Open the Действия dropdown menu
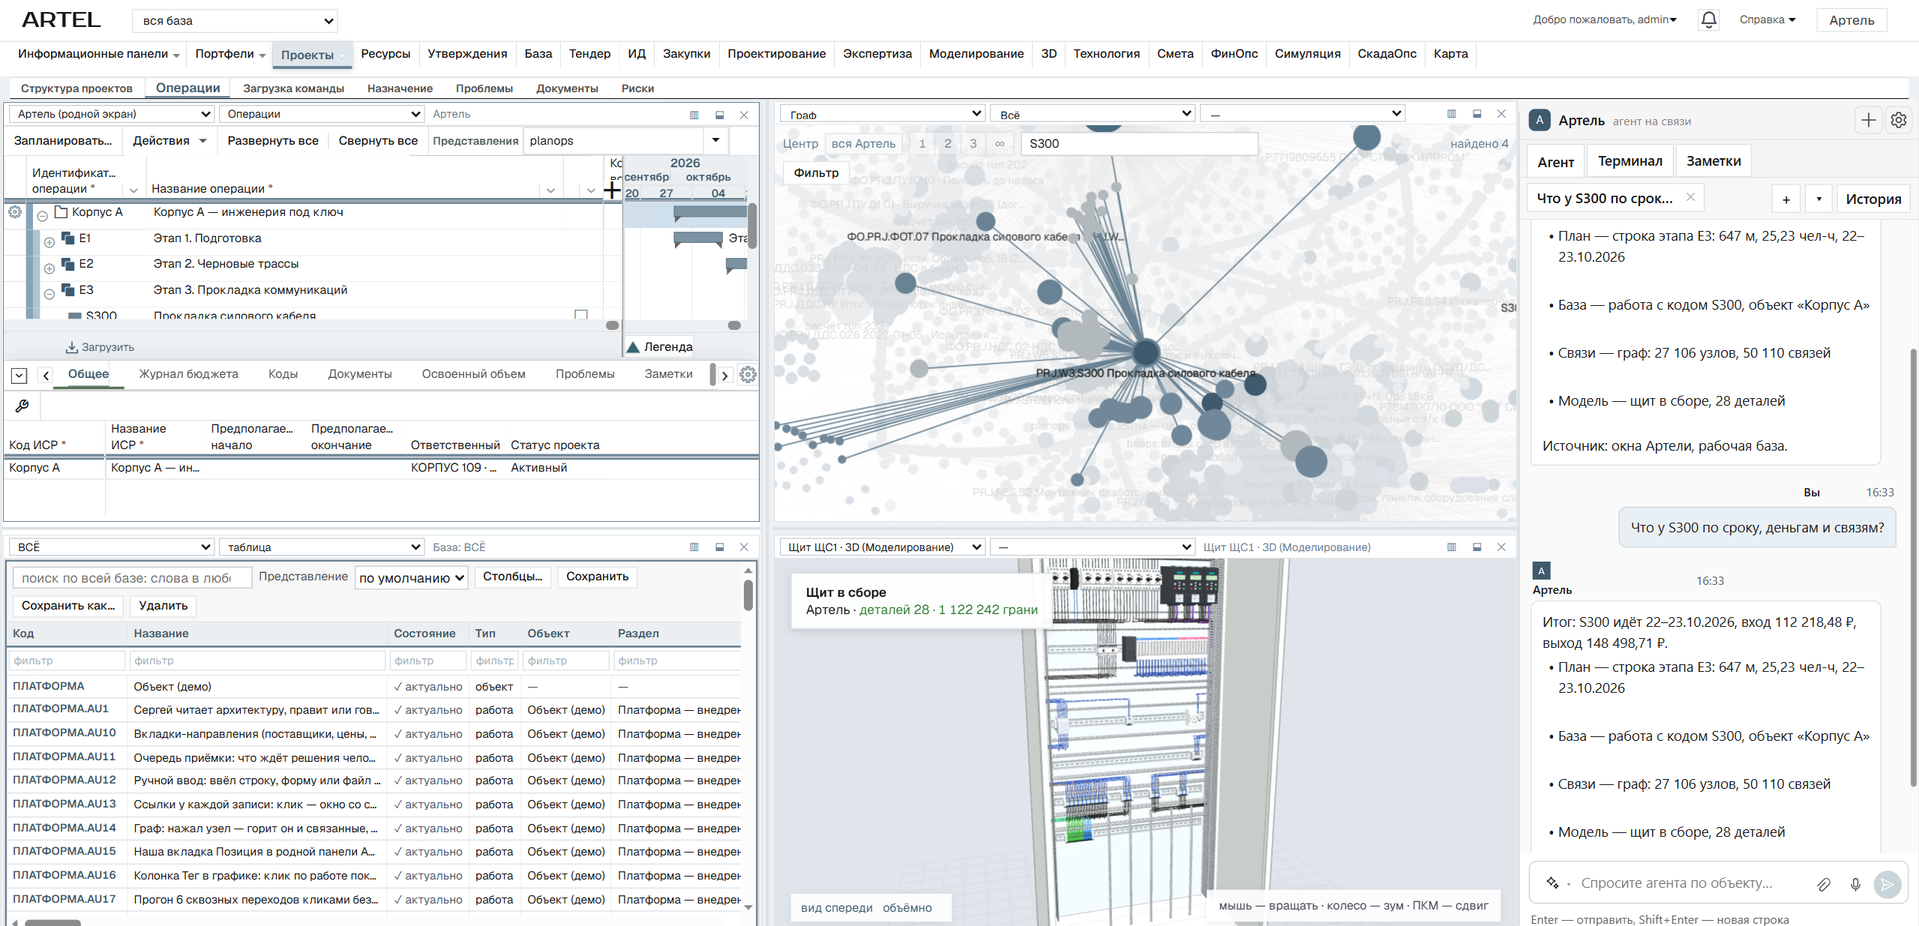 click(169, 141)
